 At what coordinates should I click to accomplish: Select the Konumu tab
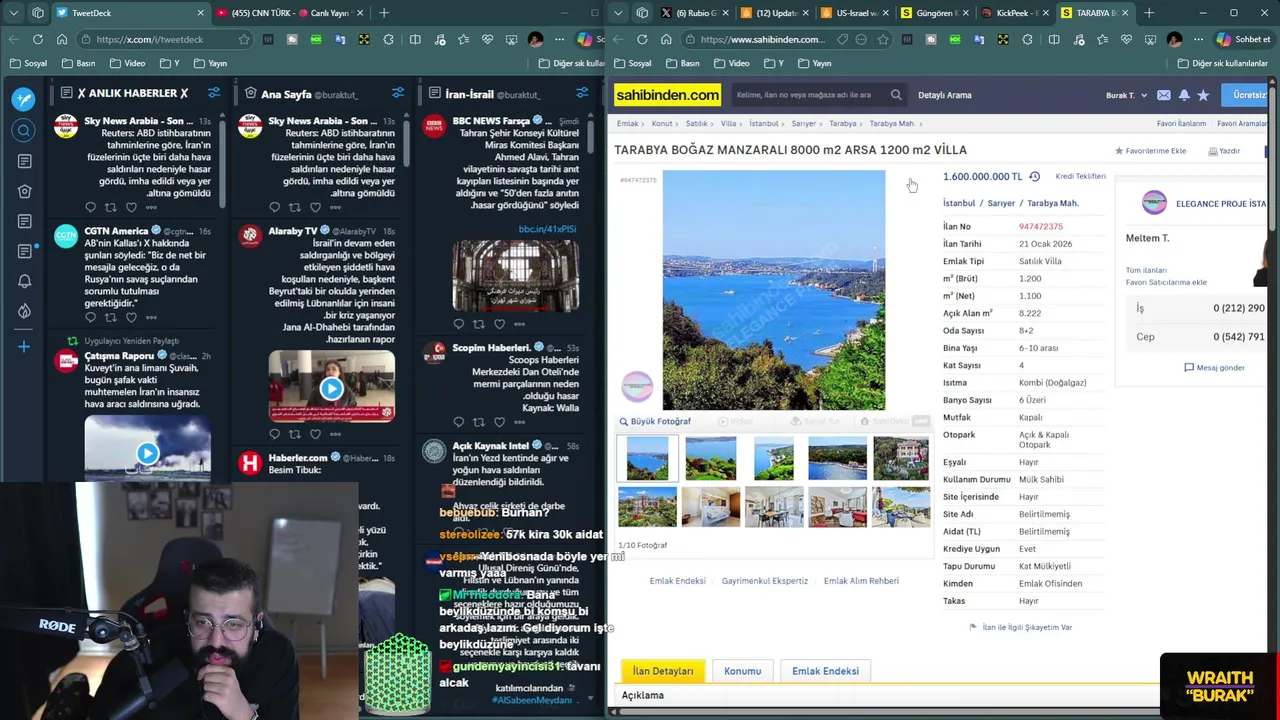[x=742, y=671]
